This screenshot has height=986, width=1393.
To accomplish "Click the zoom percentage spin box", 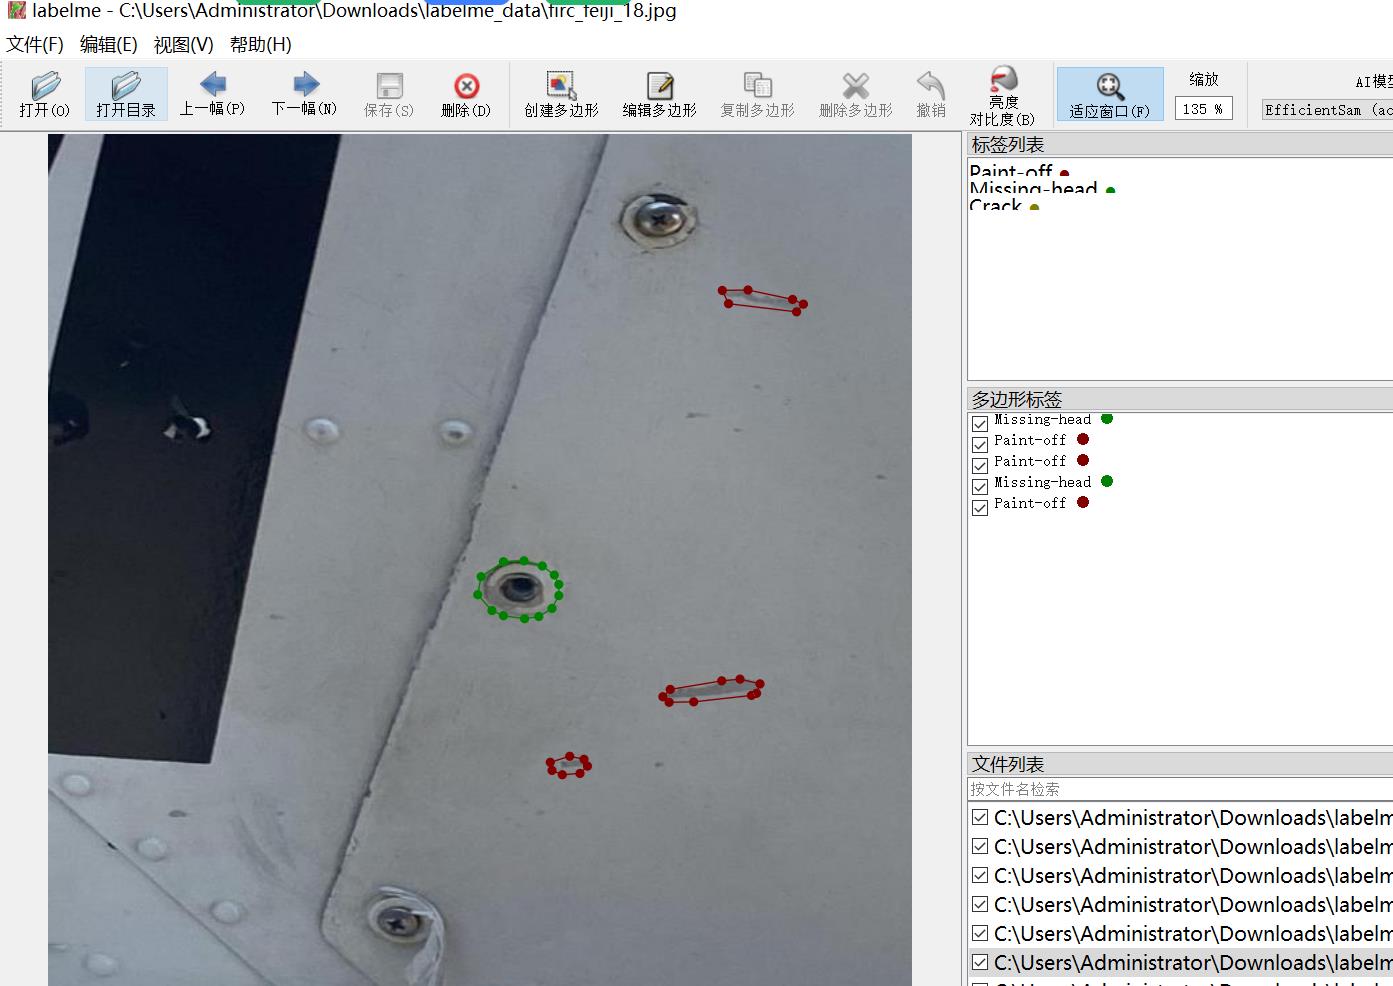I will pos(1202,109).
